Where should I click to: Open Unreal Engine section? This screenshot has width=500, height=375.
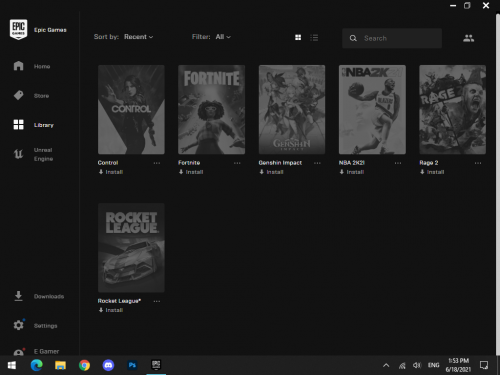(43, 154)
